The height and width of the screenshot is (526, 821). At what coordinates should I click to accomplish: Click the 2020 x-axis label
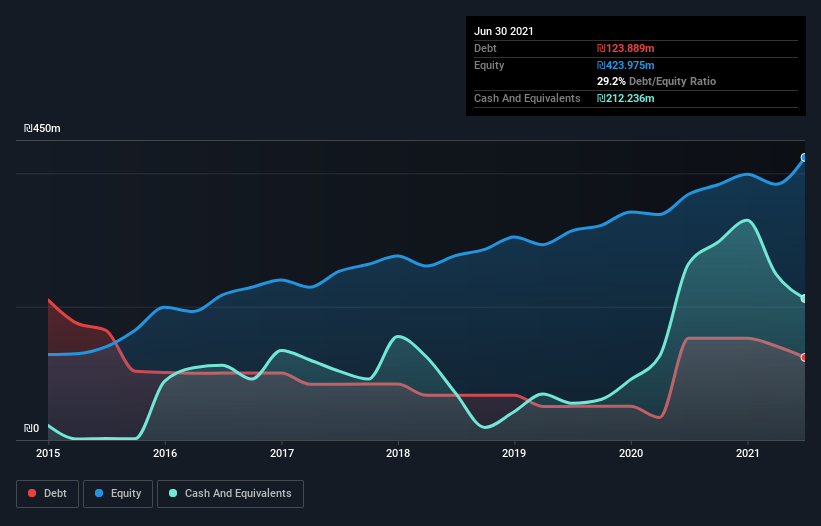click(631, 453)
